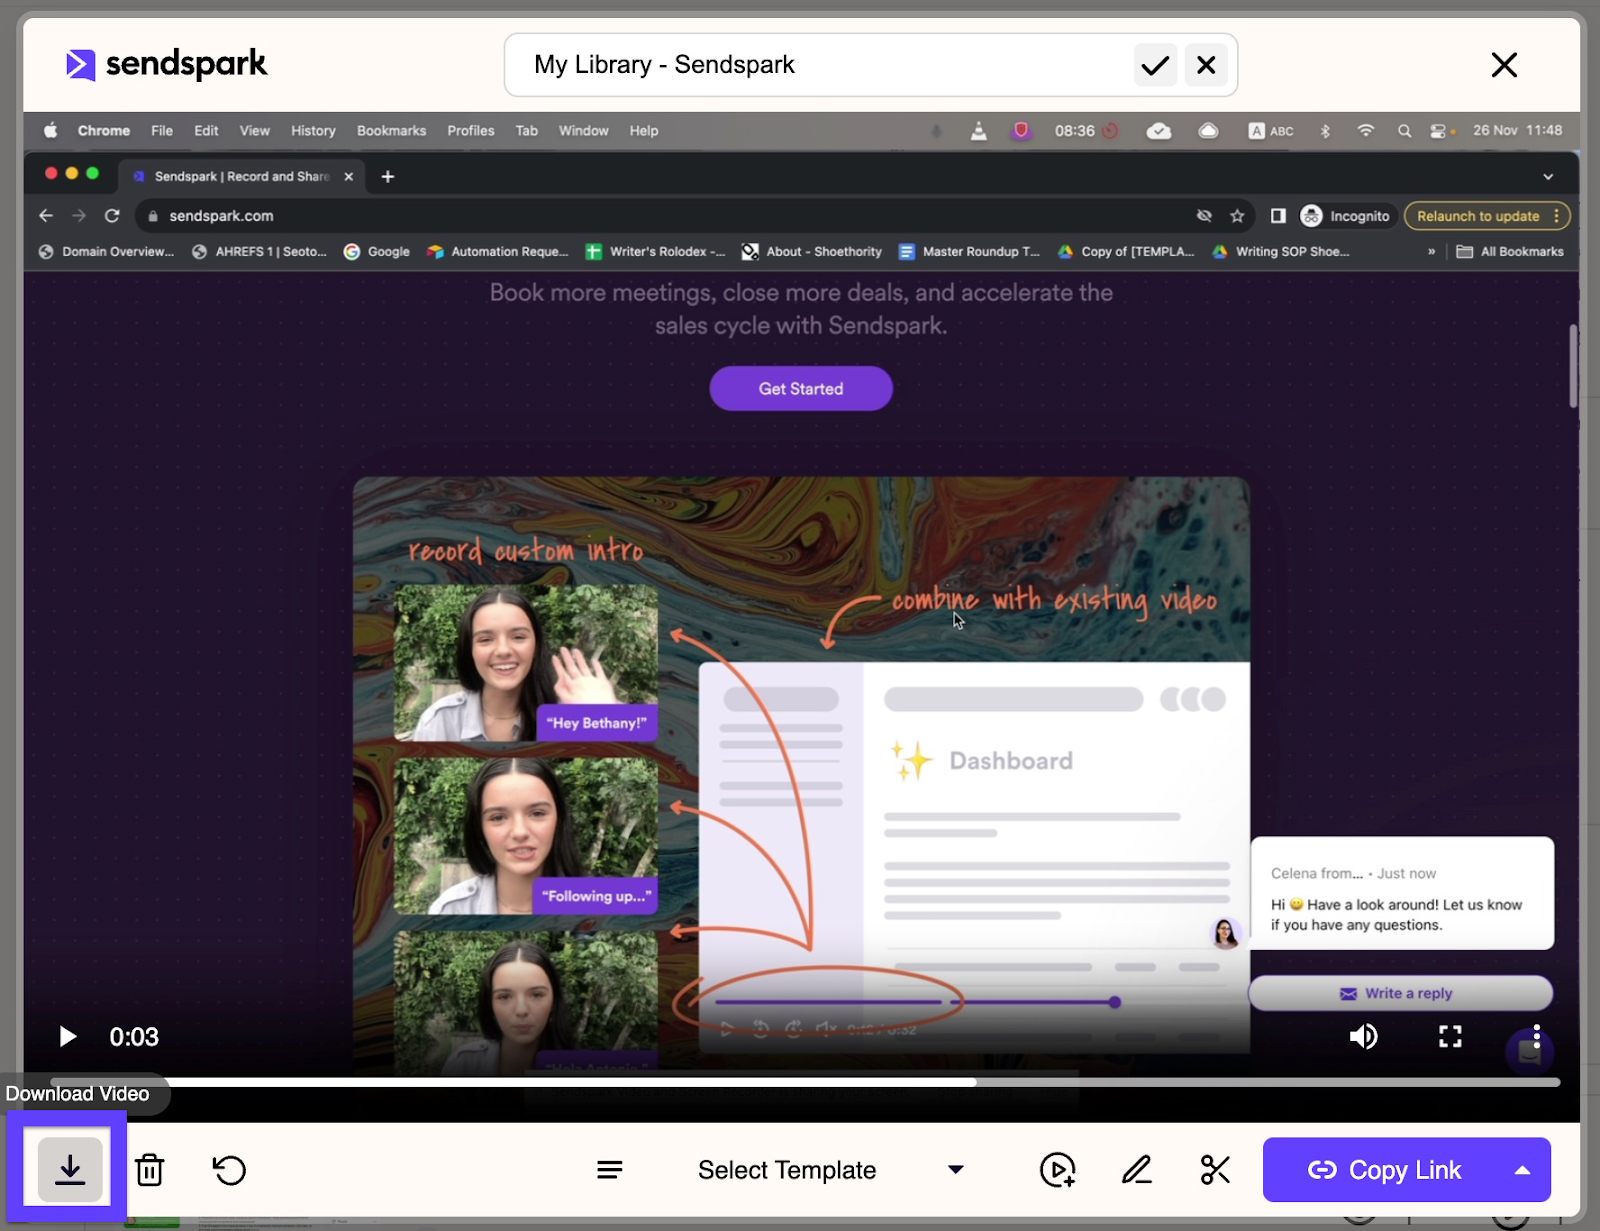
Task: Open the File menu
Action: click(x=162, y=131)
